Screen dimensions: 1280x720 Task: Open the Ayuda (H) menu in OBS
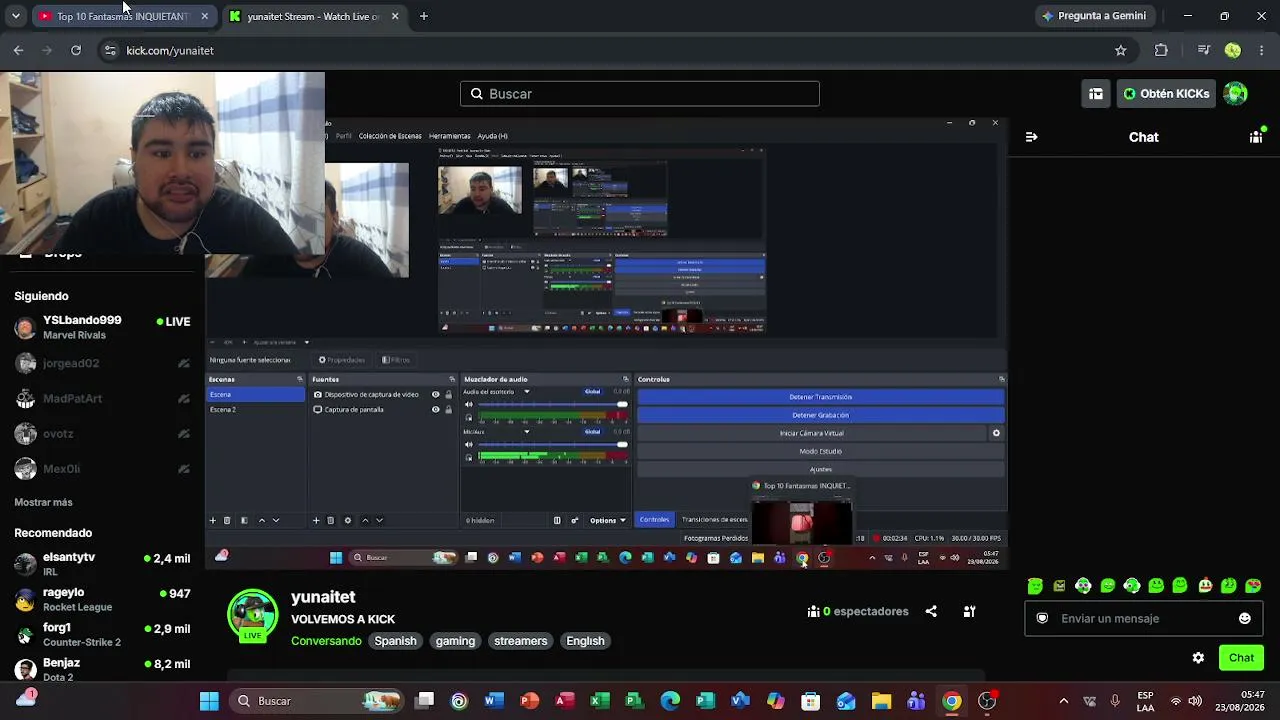tap(492, 136)
